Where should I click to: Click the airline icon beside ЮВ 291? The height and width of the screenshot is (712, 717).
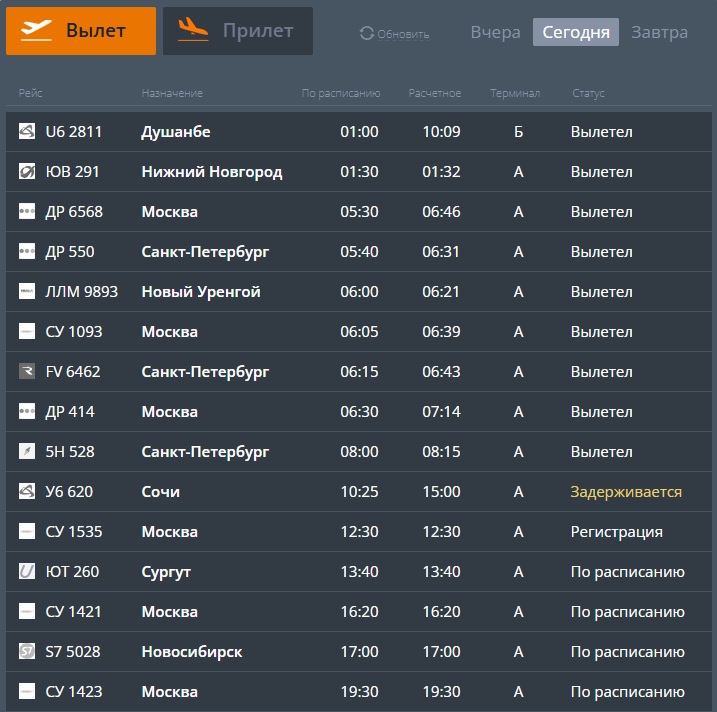point(27,172)
